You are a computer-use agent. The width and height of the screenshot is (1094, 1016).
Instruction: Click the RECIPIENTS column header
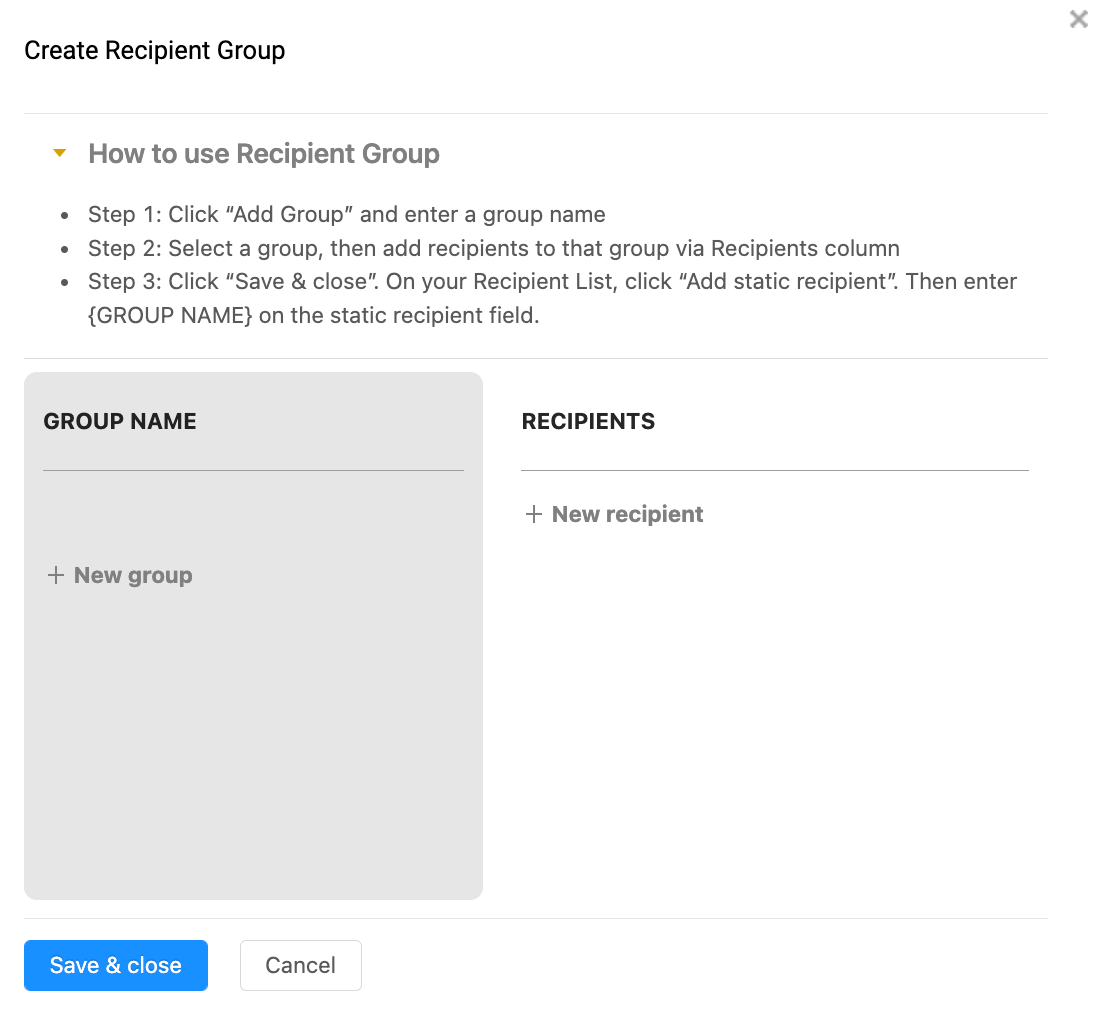click(x=588, y=421)
